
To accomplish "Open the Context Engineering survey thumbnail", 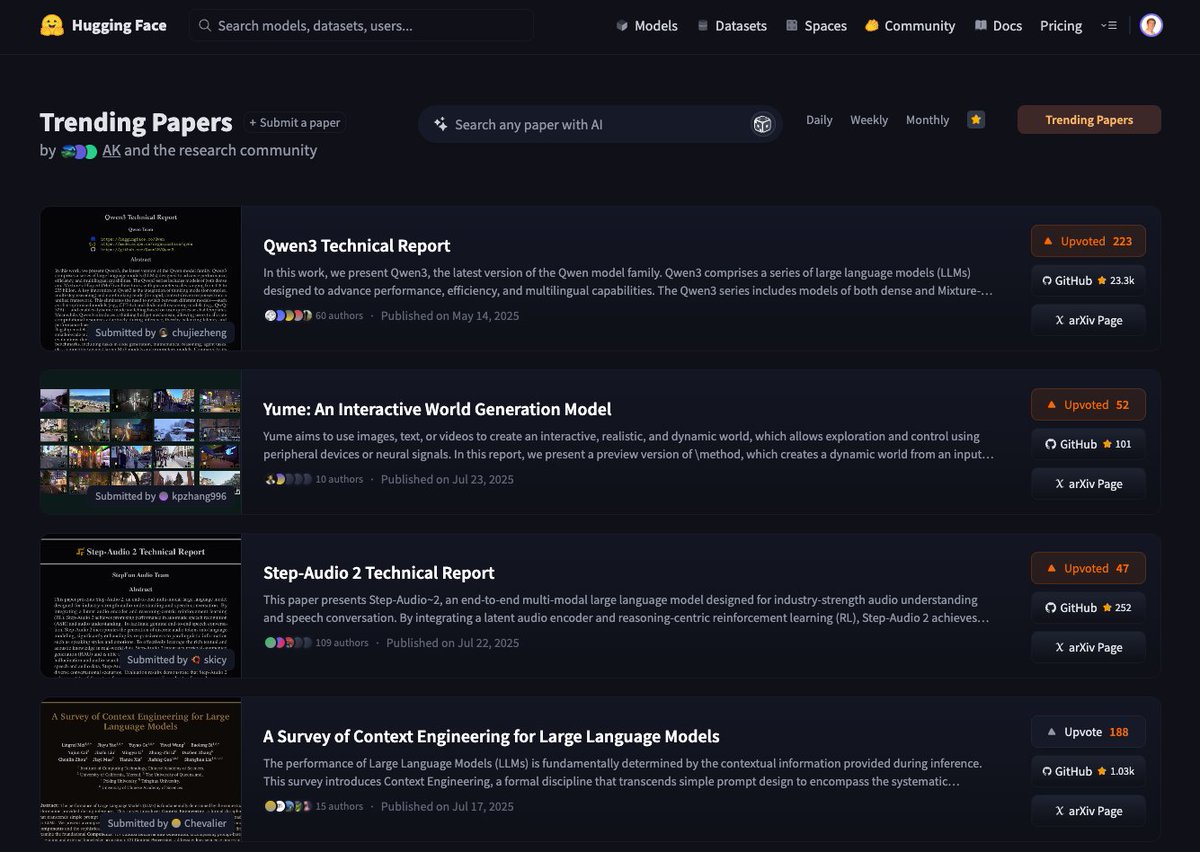I will click(140, 769).
